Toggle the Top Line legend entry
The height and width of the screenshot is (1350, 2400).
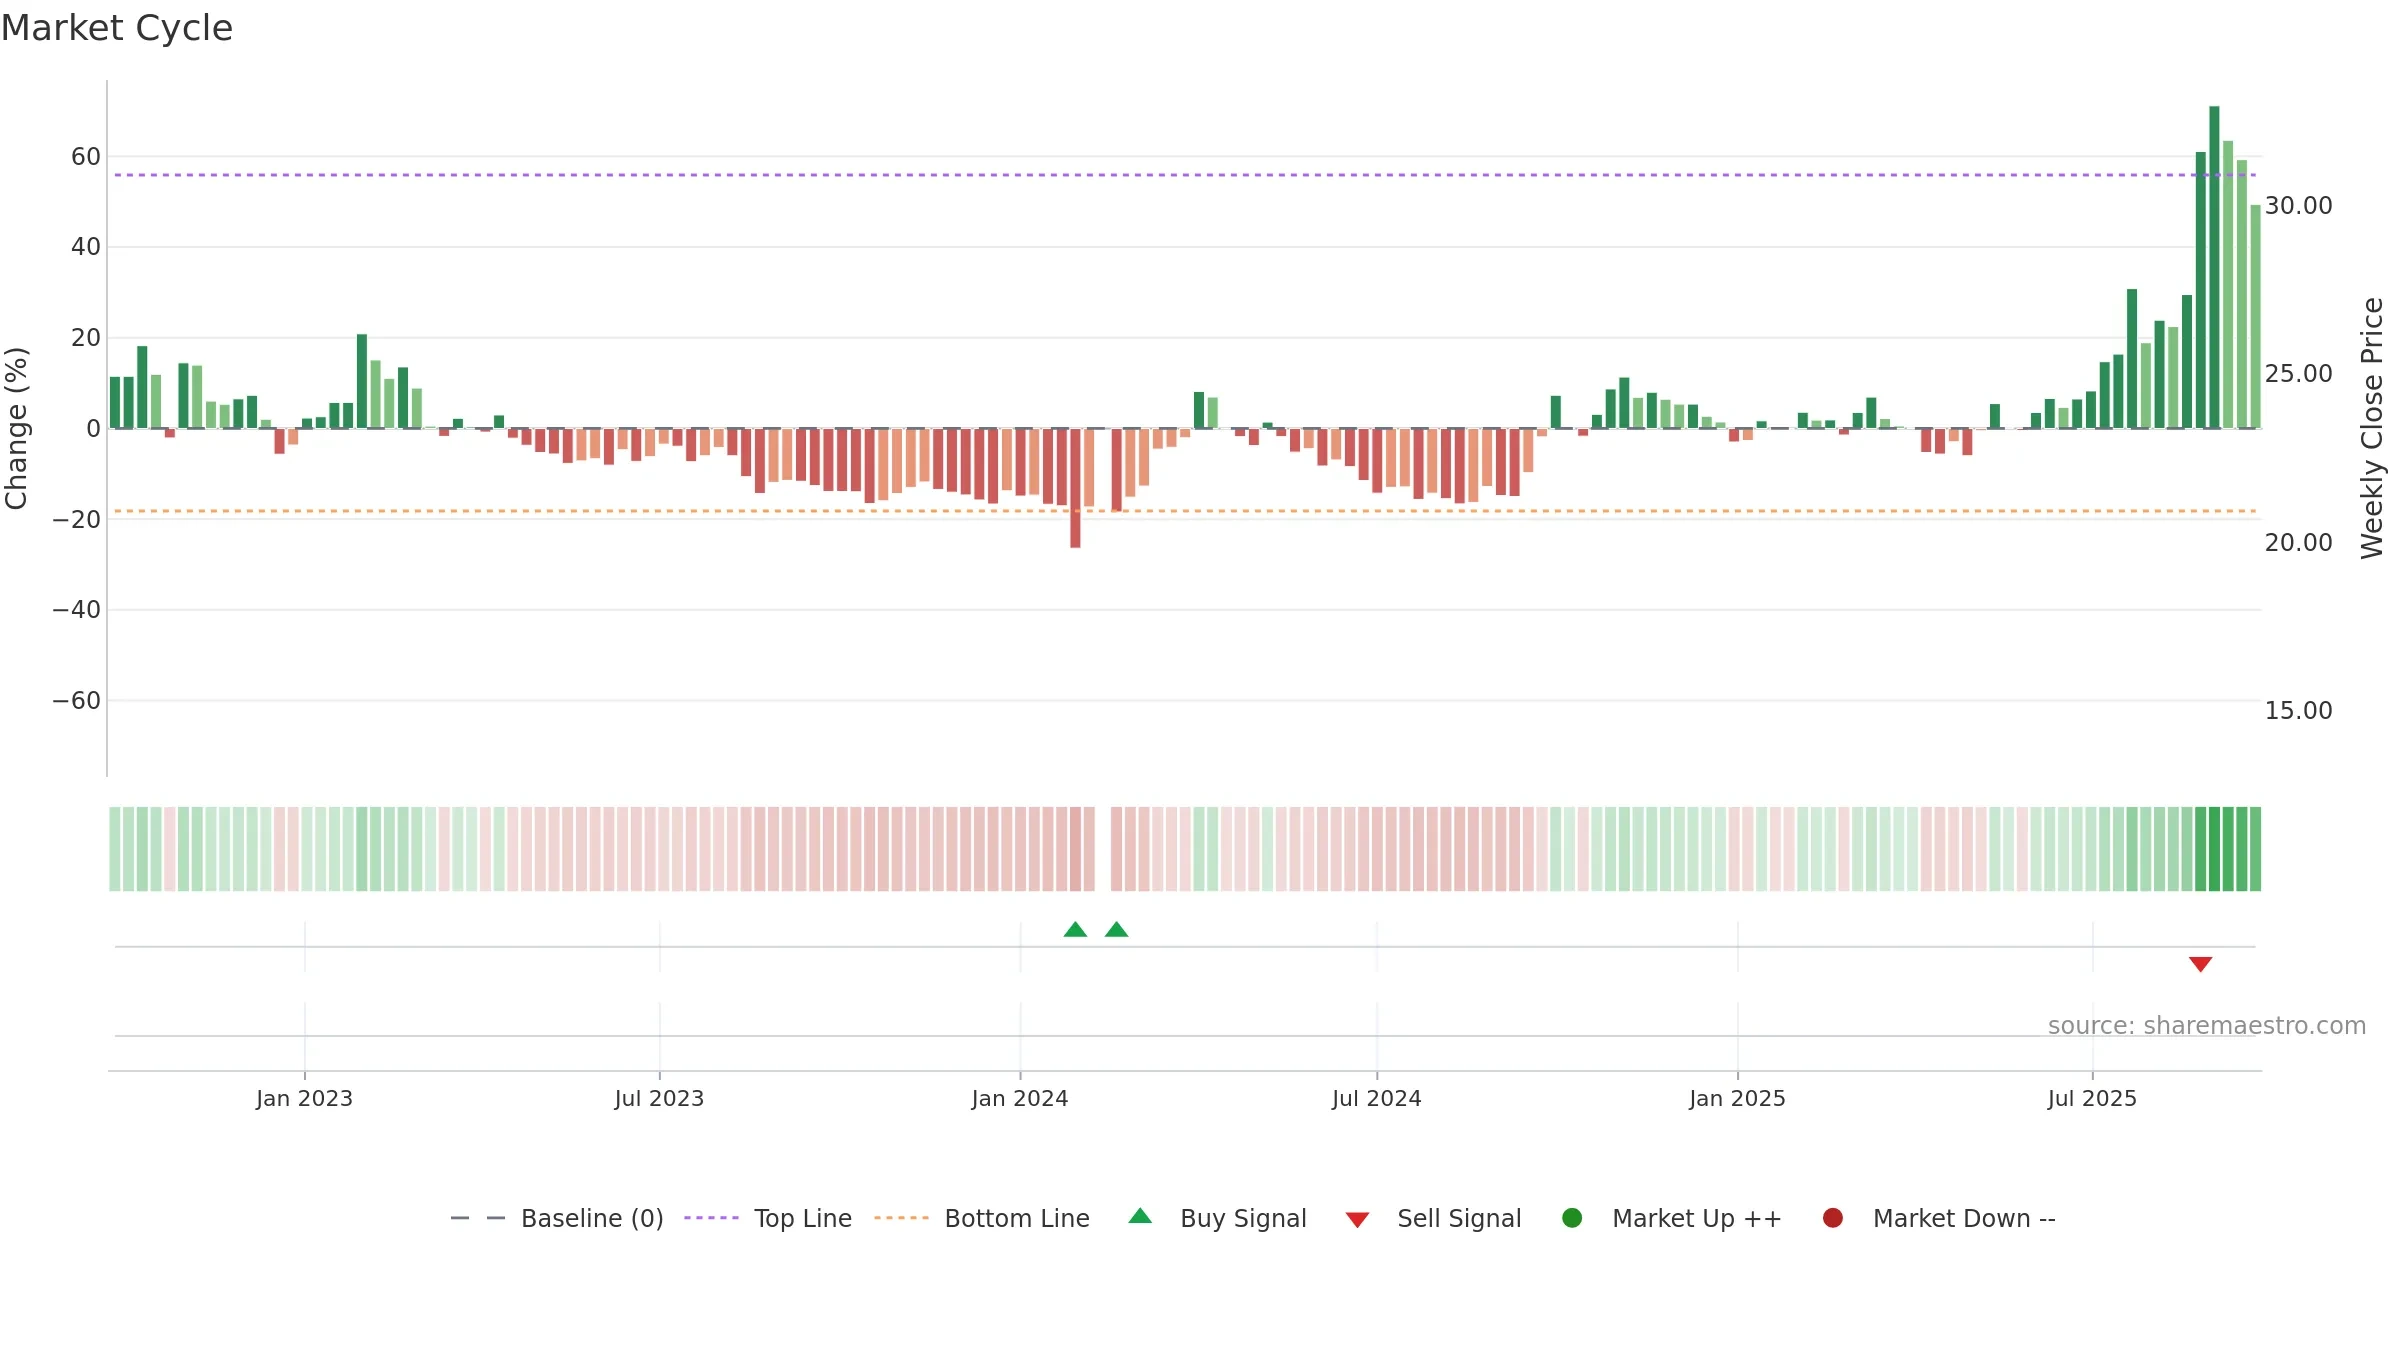768,1218
